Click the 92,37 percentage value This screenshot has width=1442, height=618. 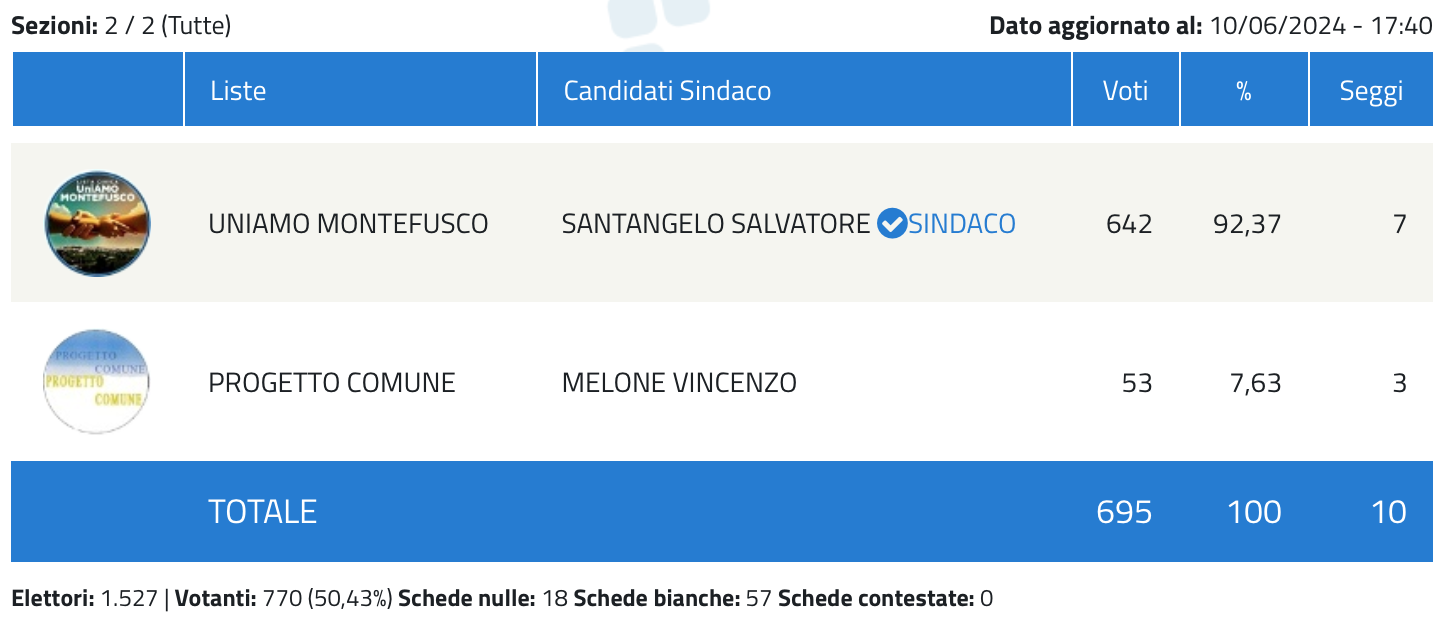(1247, 224)
